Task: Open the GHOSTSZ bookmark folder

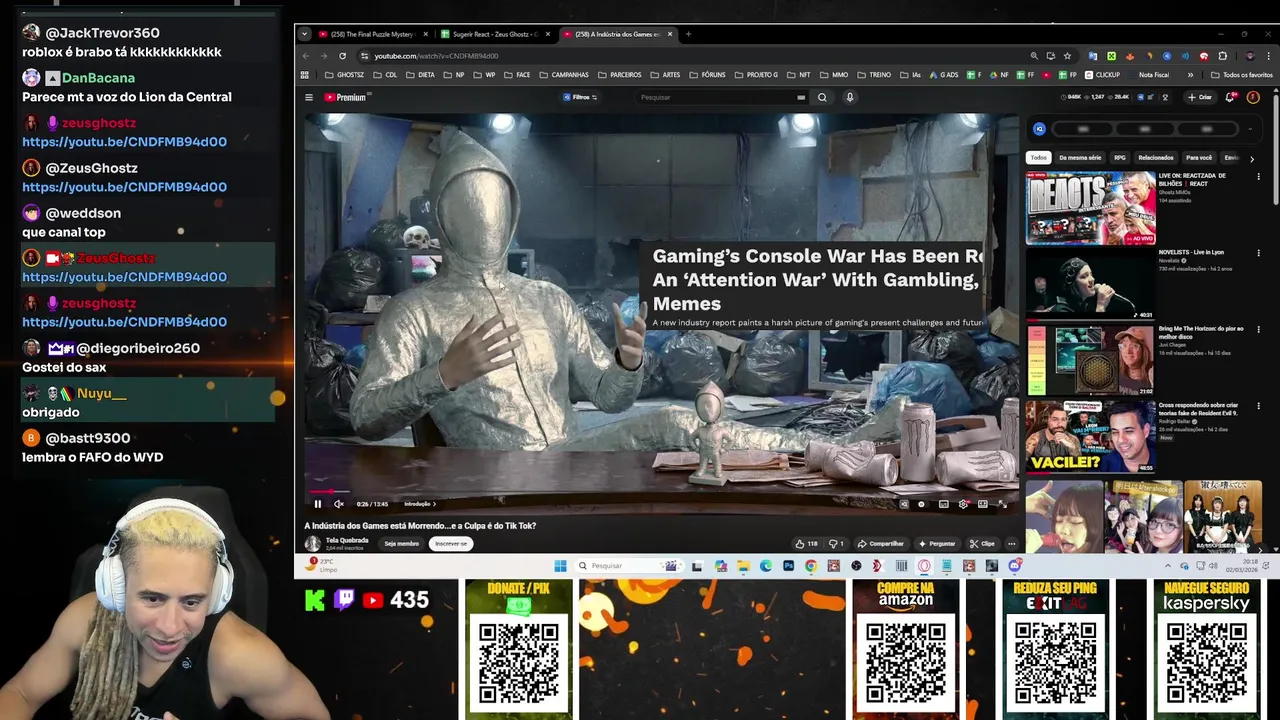Action: pyautogui.click(x=344, y=75)
